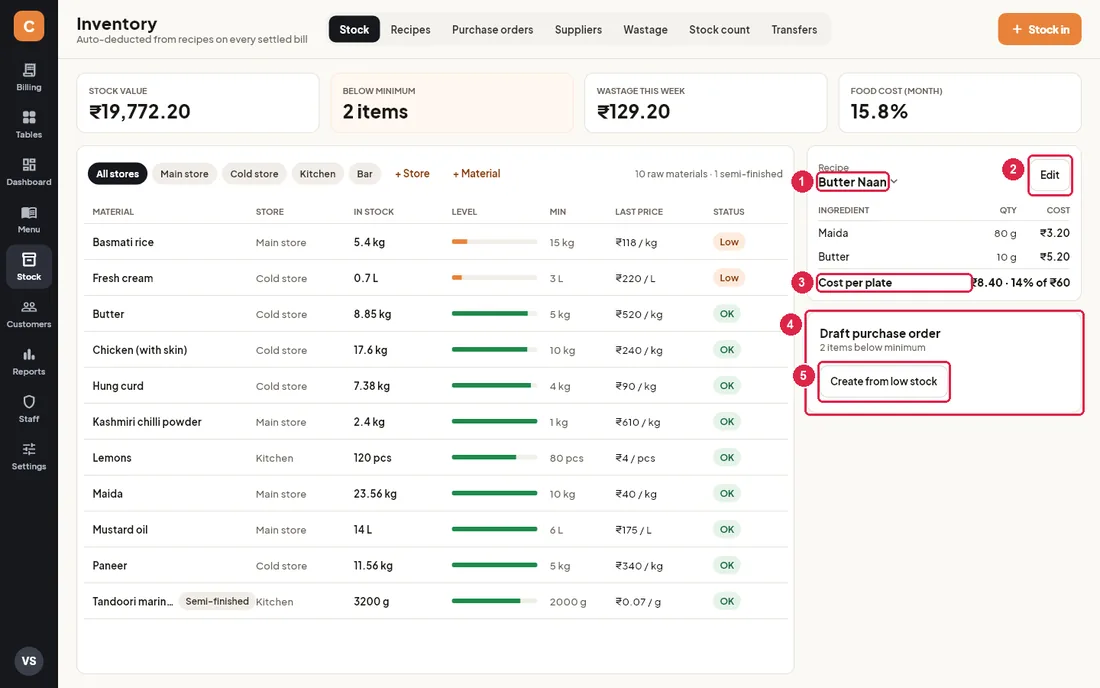Image resolution: width=1100 pixels, height=688 pixels.
Task: Open the Wastage tab
Action: 645,29
